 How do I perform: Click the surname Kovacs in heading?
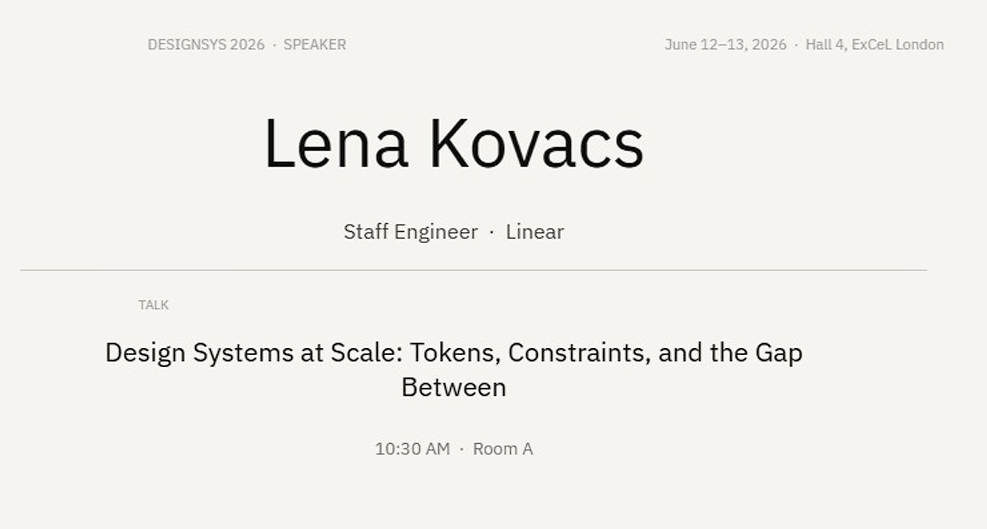tap(536, 144)
